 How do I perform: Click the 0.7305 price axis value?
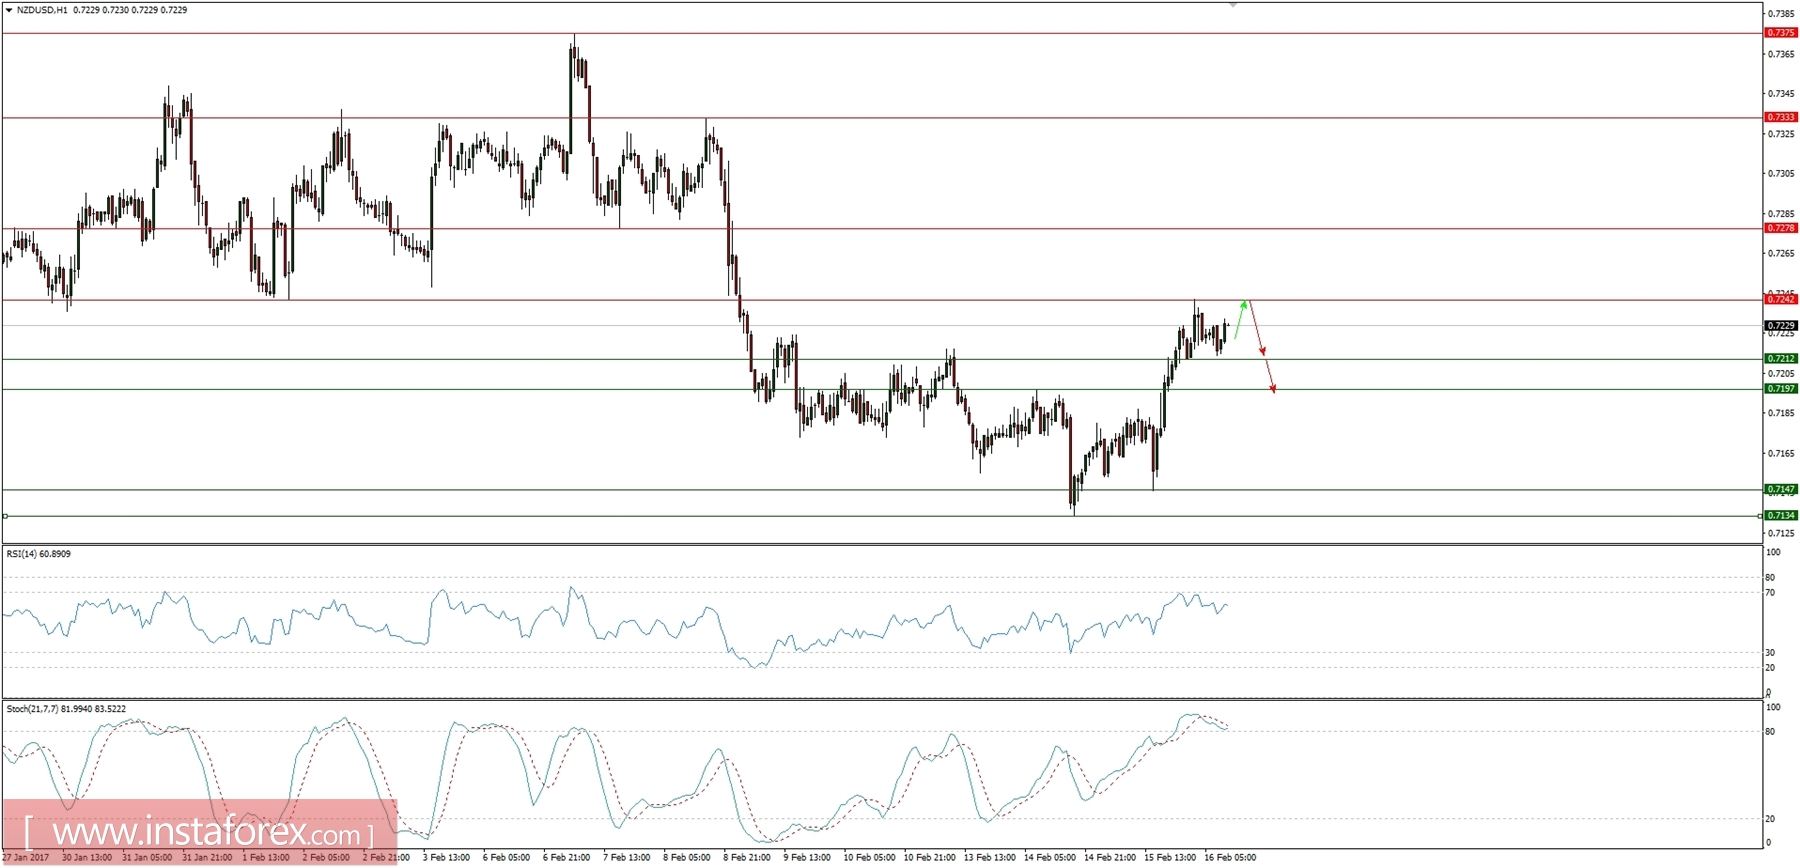1781,173
